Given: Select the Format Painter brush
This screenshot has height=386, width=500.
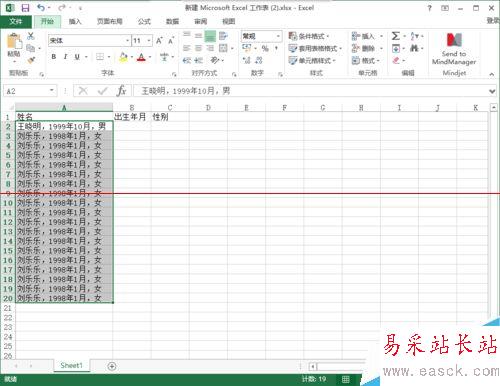Looking at the screenshot, I should click(x=31, y=60).
